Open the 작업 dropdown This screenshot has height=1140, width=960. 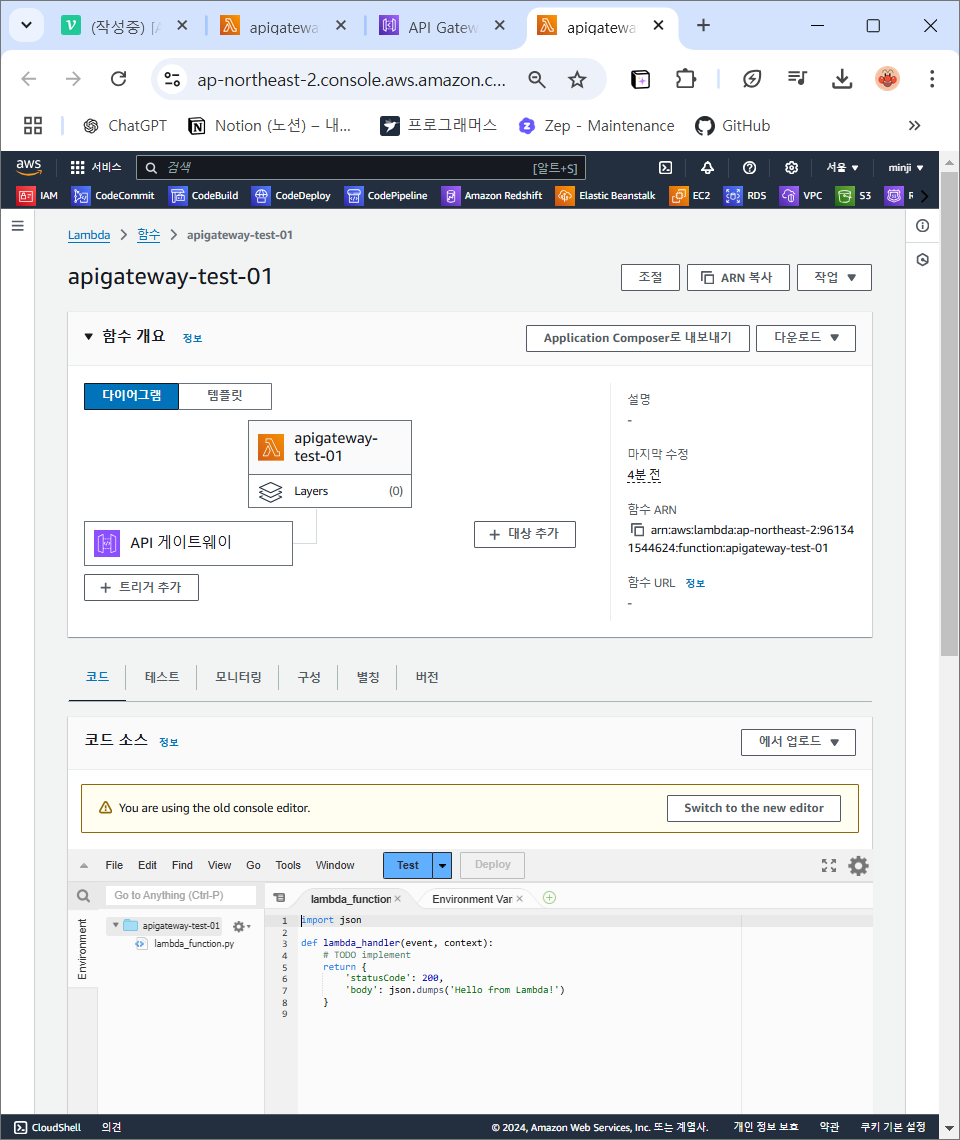[x=834, y=277]
